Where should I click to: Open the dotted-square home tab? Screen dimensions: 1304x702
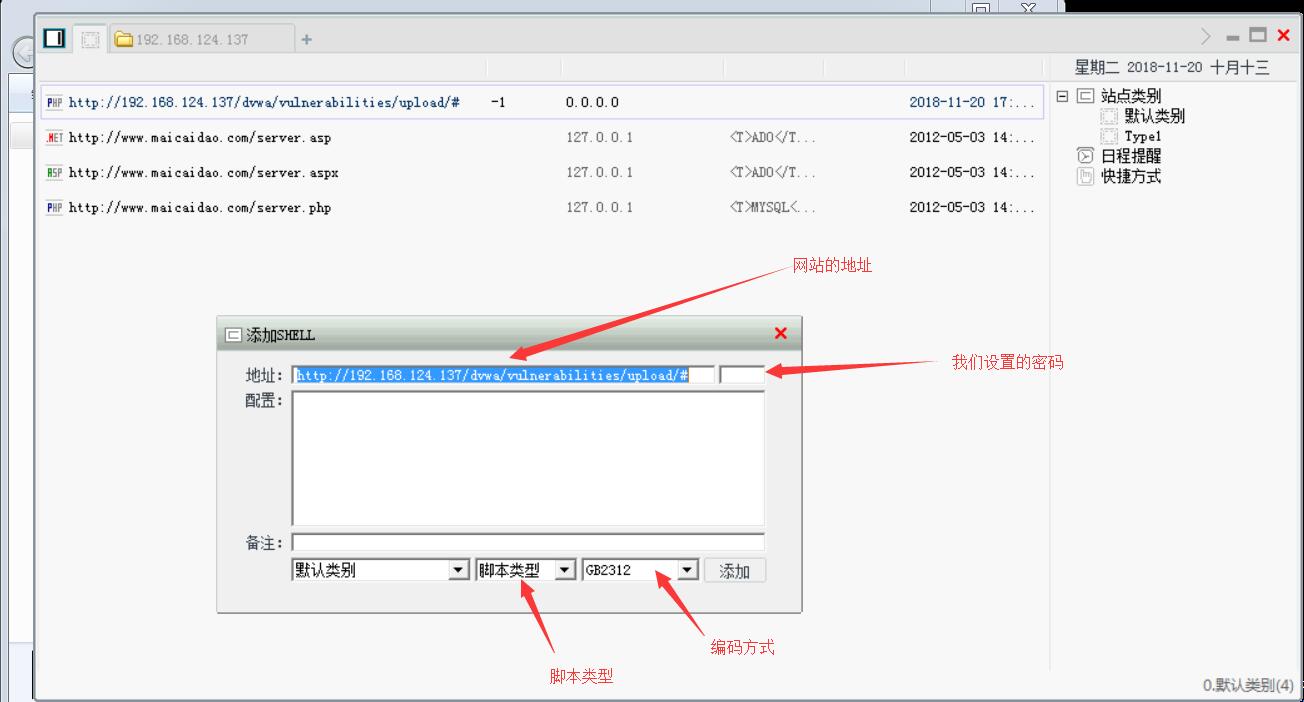pyautogui.click(x=91, y=39)
